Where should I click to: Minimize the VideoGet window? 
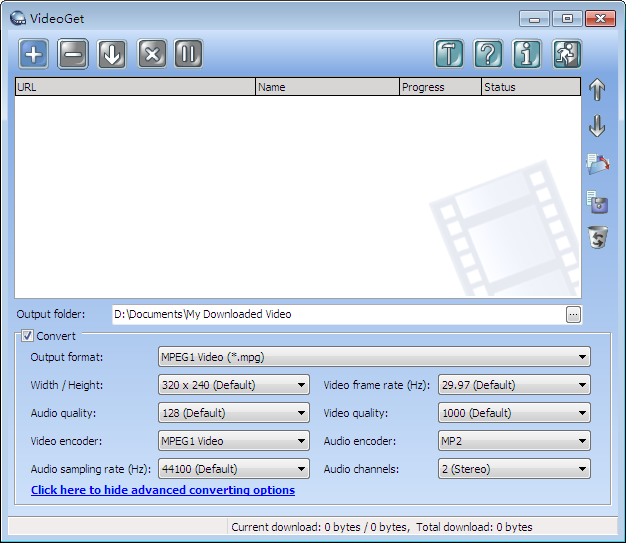[535, 19]
